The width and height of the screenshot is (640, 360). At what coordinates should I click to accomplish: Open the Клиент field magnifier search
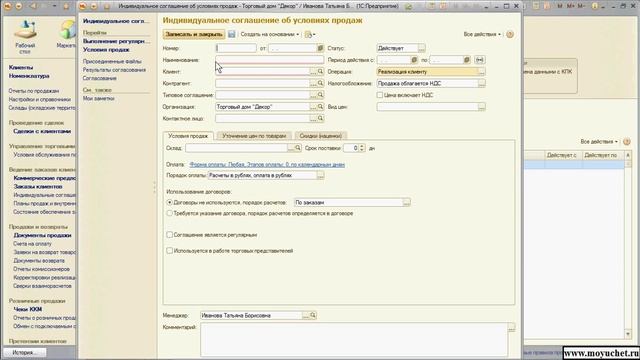[x=320, y=72]
